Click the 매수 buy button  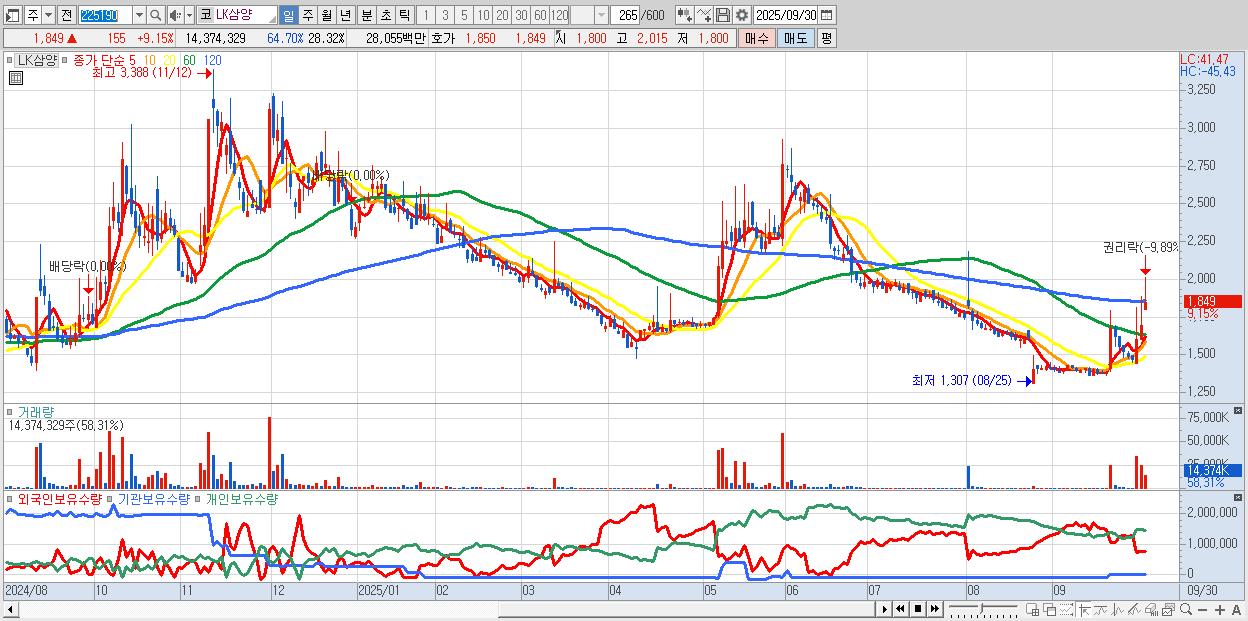[x=757, y=38]
